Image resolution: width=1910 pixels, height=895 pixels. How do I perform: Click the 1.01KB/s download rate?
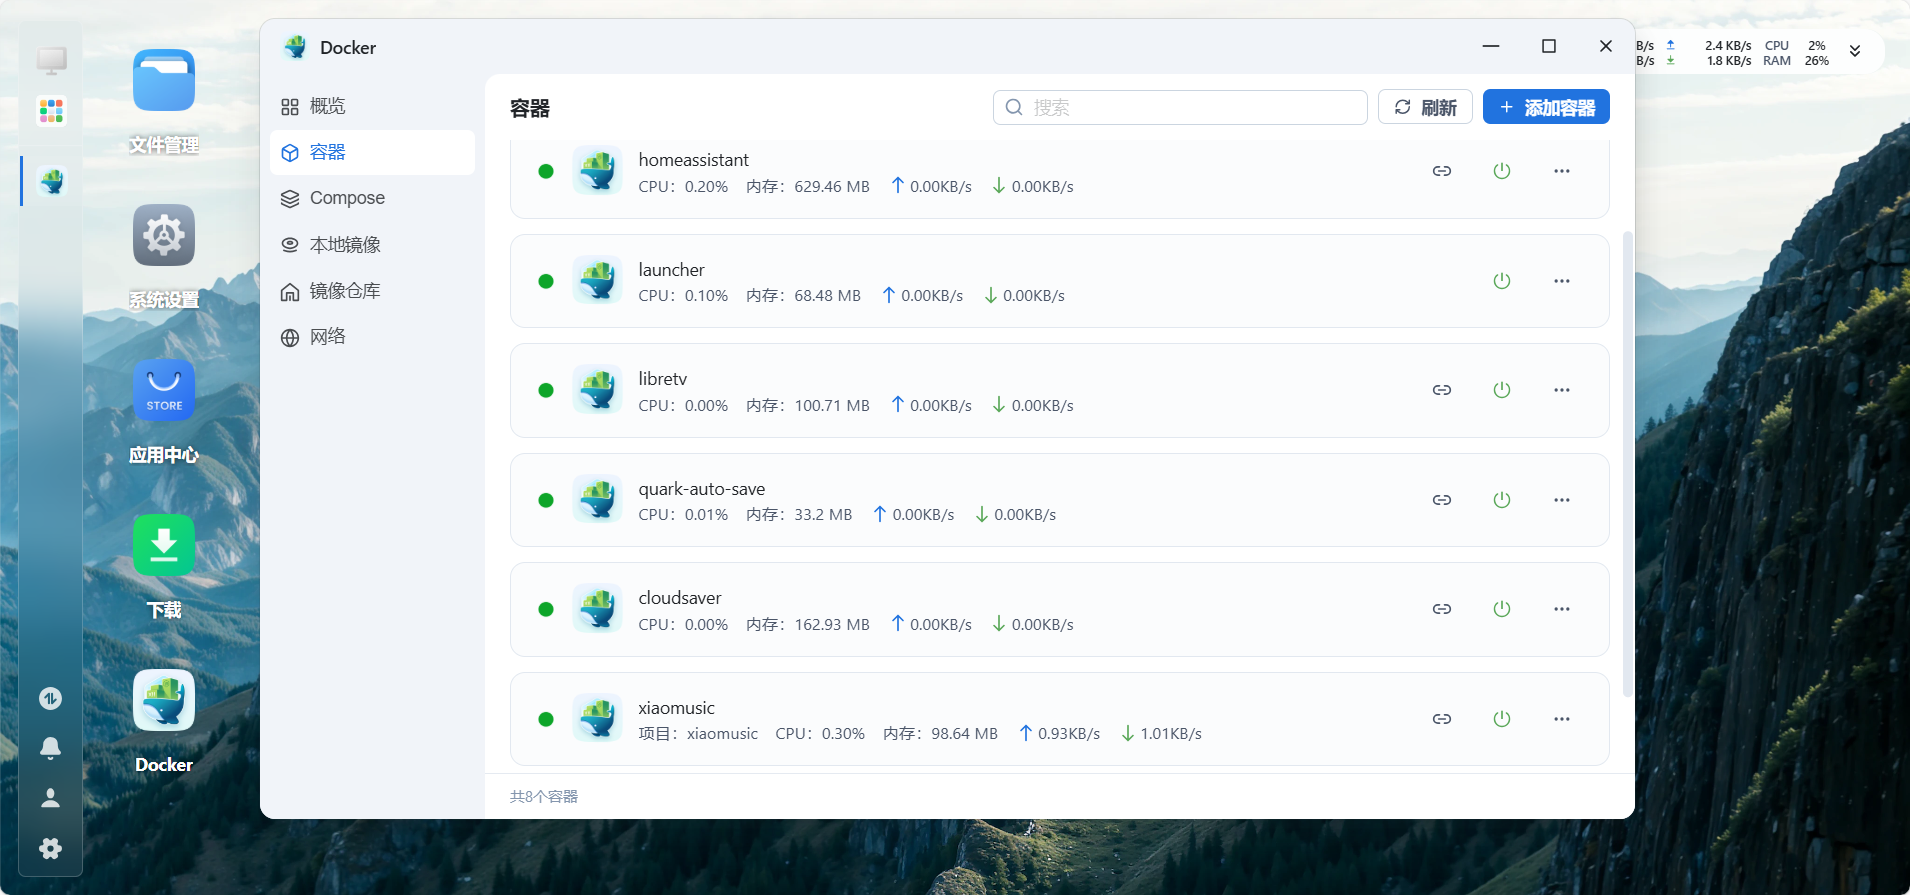click(1171, 734)
